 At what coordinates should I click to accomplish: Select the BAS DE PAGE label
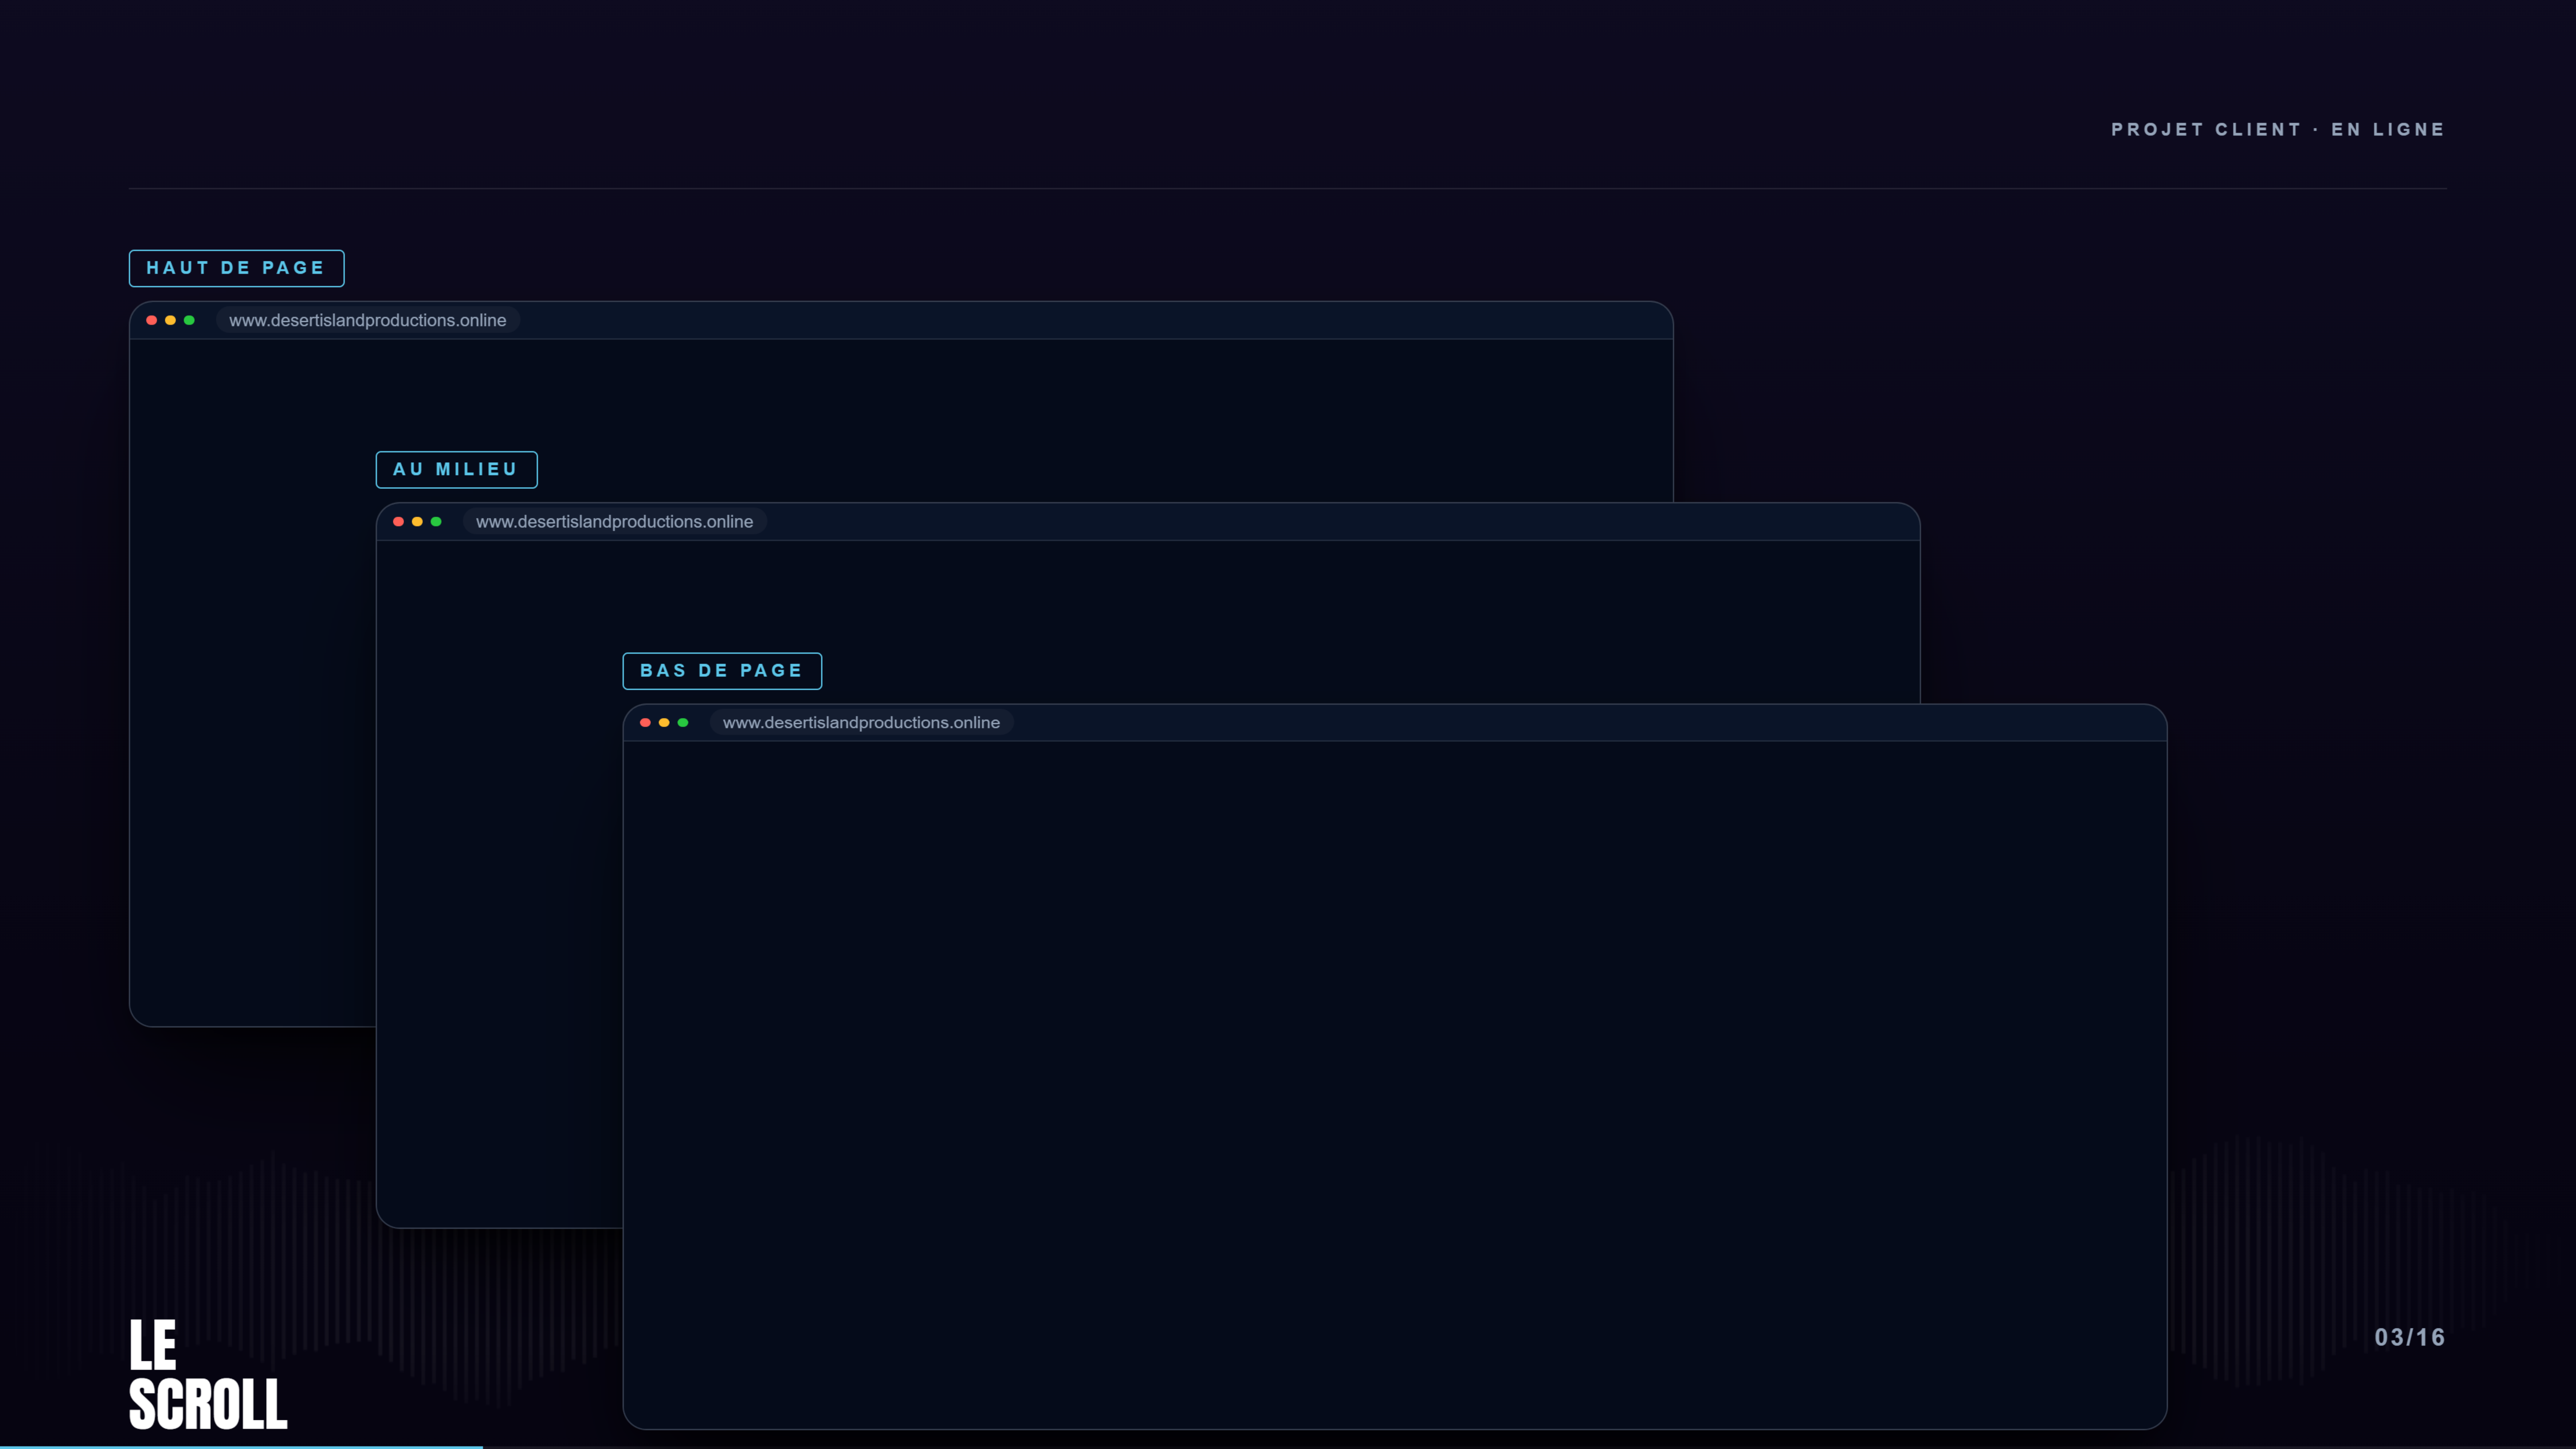[723, 671]
